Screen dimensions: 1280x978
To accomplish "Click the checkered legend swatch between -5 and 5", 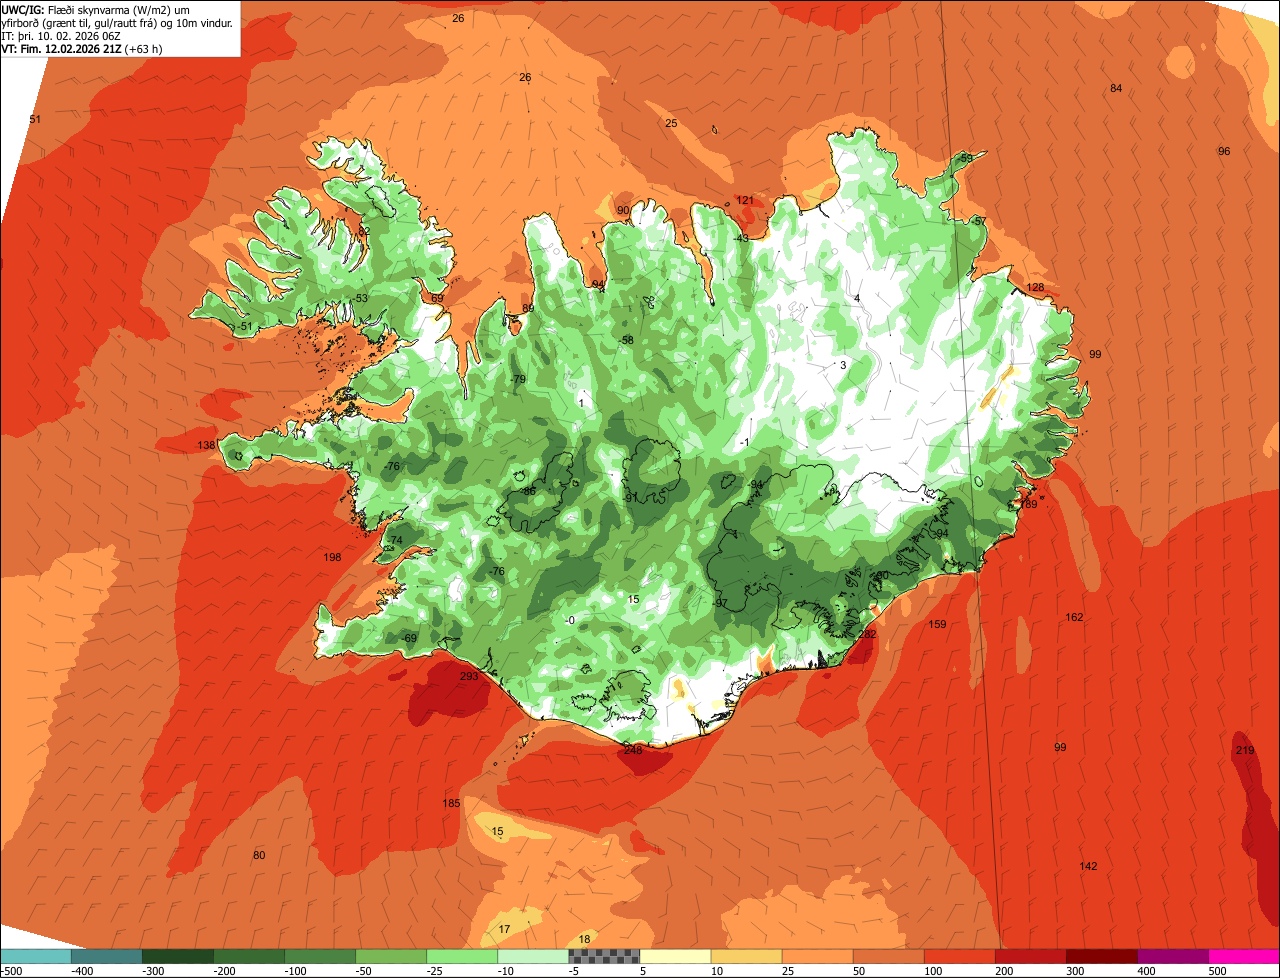I will [x=605, y=956].
